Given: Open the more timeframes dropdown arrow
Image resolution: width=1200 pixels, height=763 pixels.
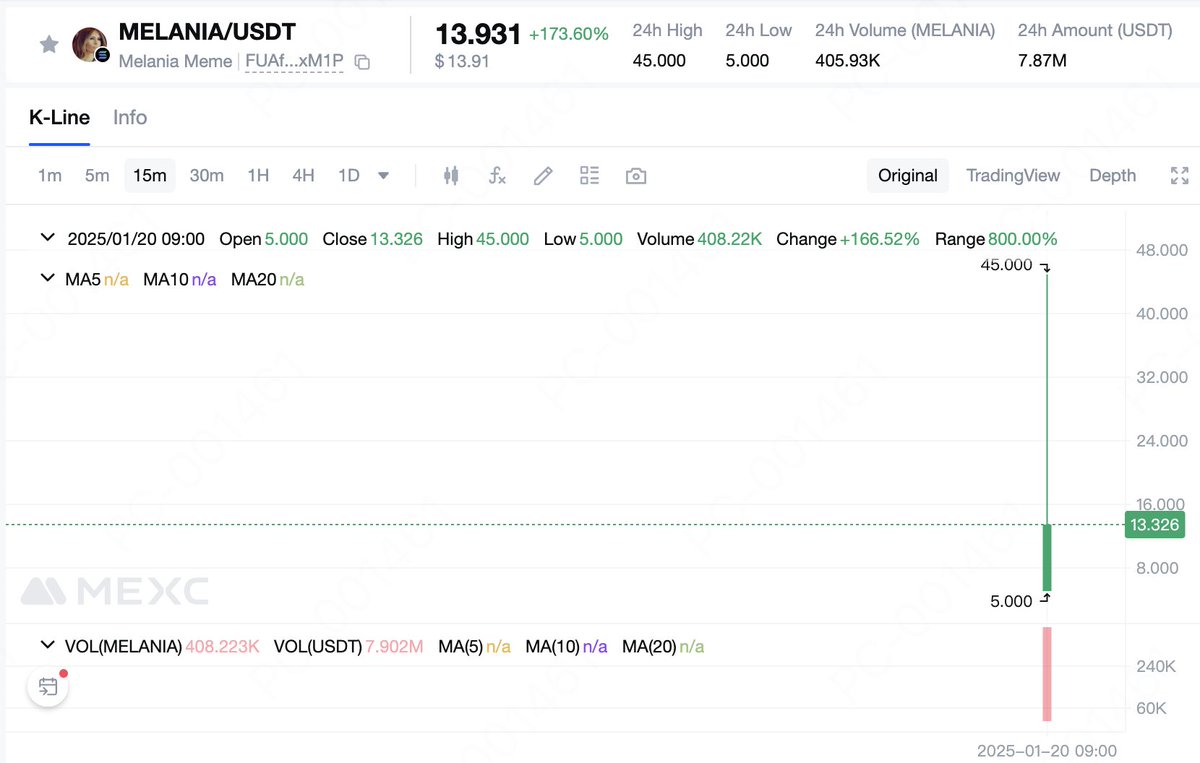Looking at the screenshot, I should pyautogui.click(x=383, y=176).
